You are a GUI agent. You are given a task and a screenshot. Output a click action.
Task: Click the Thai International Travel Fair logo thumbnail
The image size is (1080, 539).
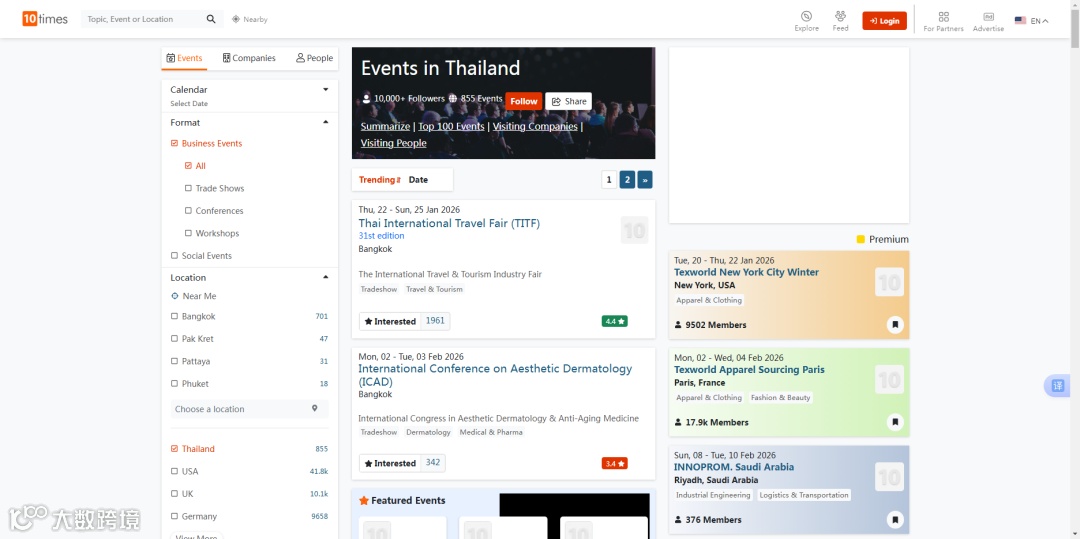pyautogui.click(x=634, y=230)
